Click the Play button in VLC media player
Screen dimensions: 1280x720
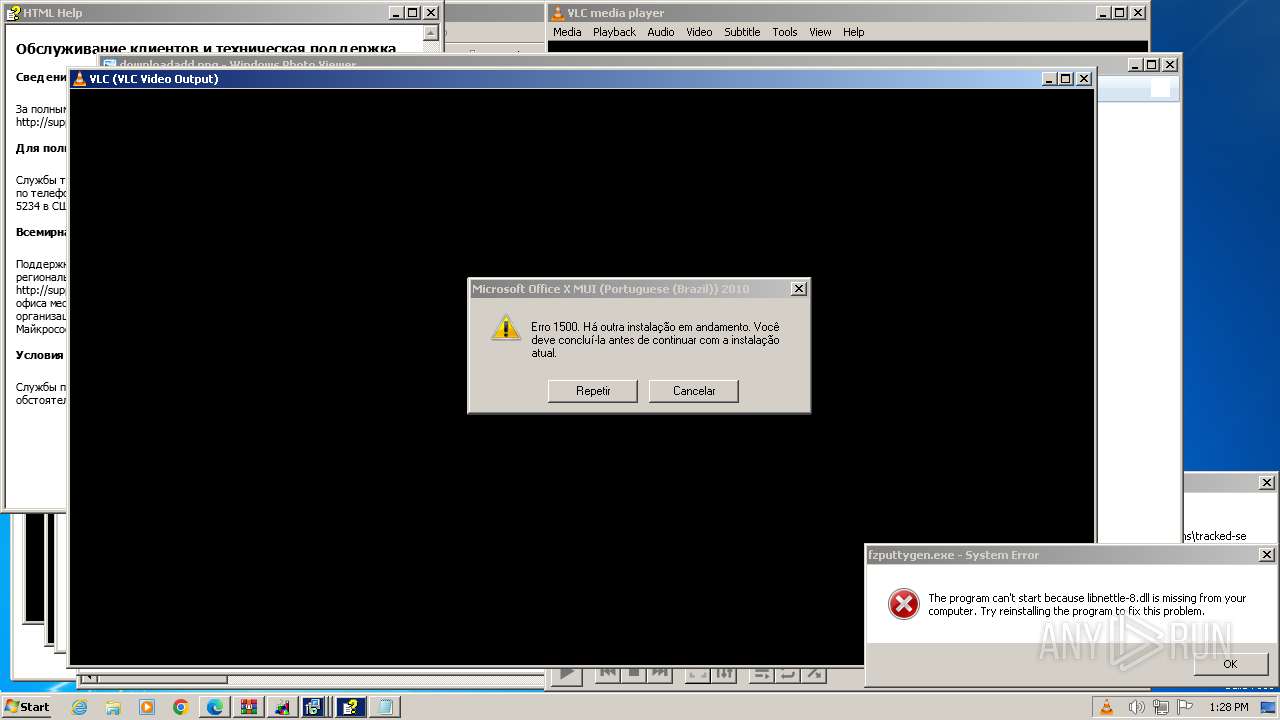[566, 675]
